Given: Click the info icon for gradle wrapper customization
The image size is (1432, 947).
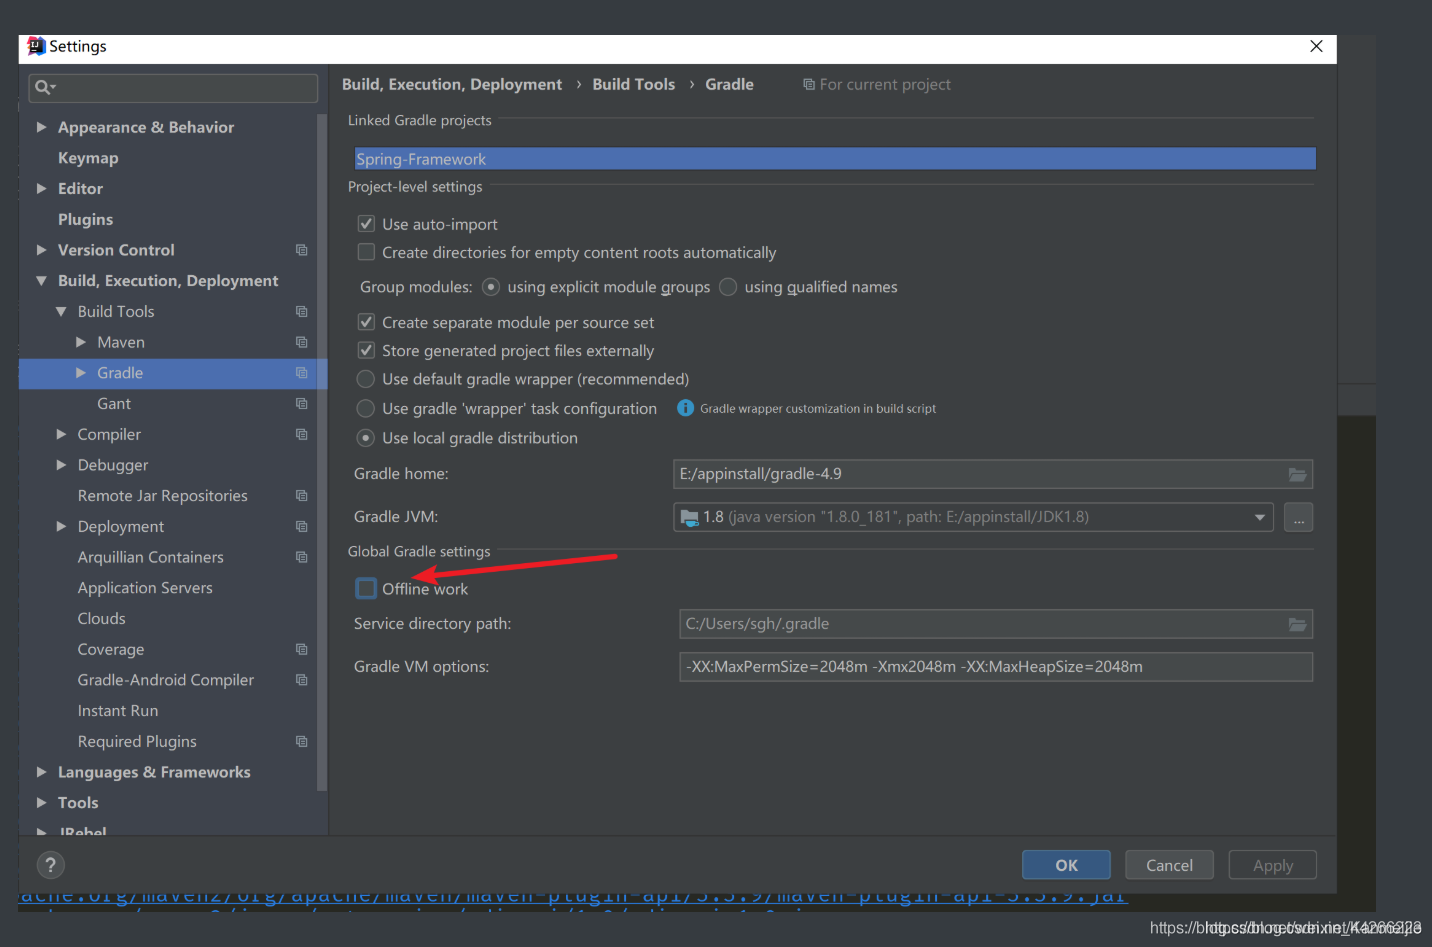Looking at the screenshot, I should [685, 408].
